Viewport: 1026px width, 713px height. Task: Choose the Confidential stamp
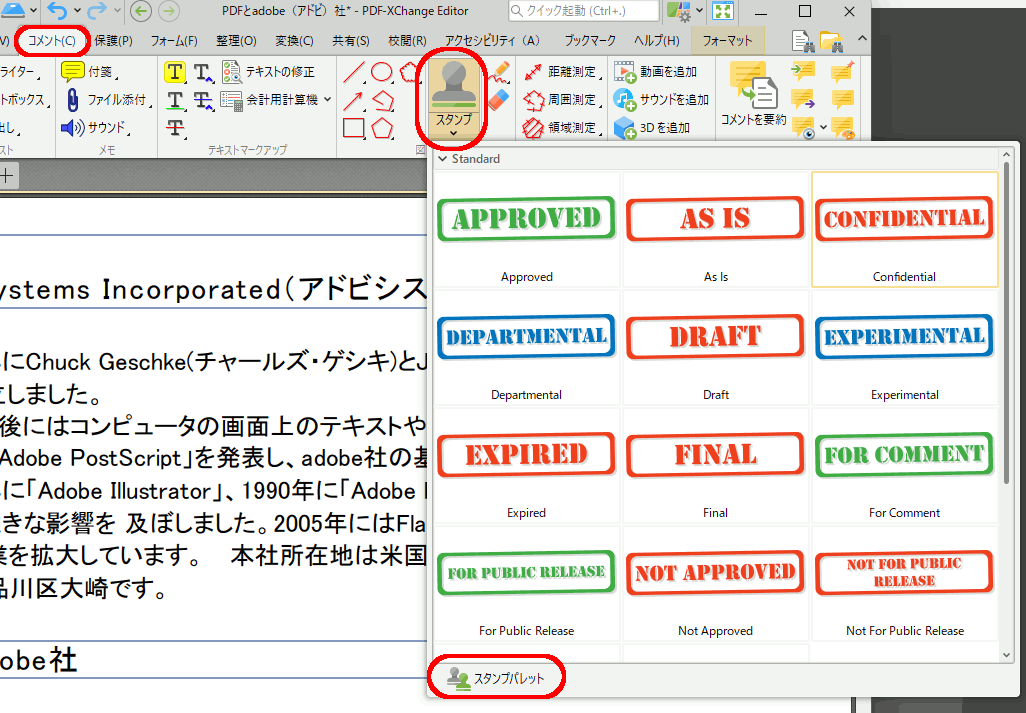point(904,229)
